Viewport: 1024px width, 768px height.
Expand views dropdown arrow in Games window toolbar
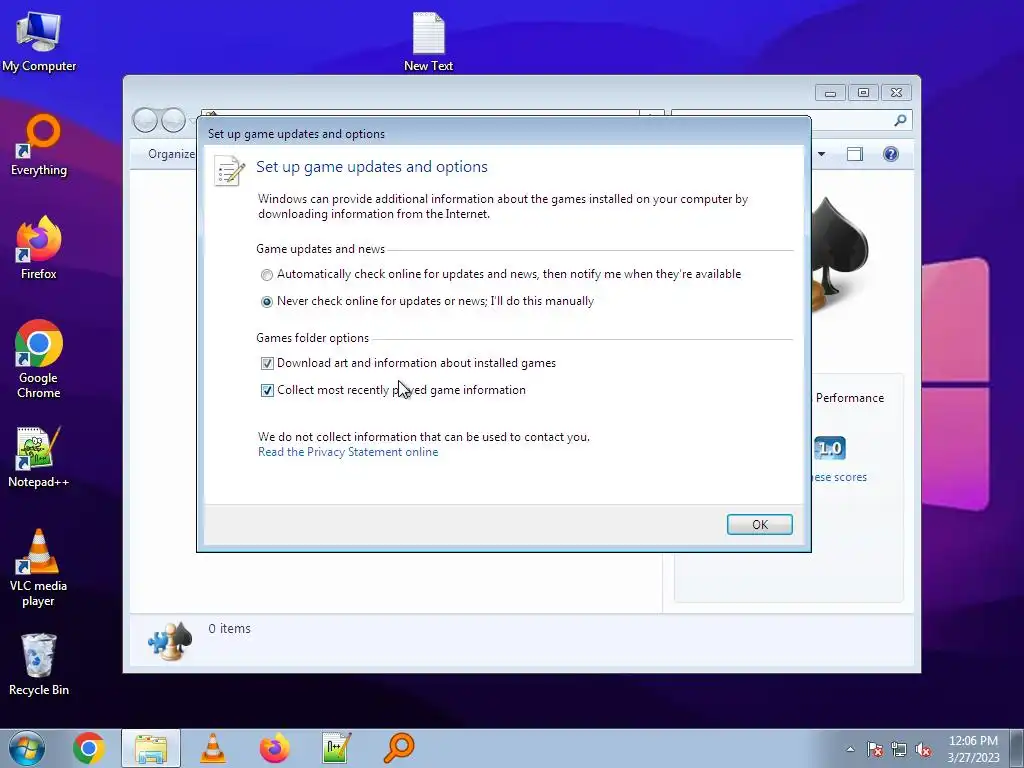point(822,154)
